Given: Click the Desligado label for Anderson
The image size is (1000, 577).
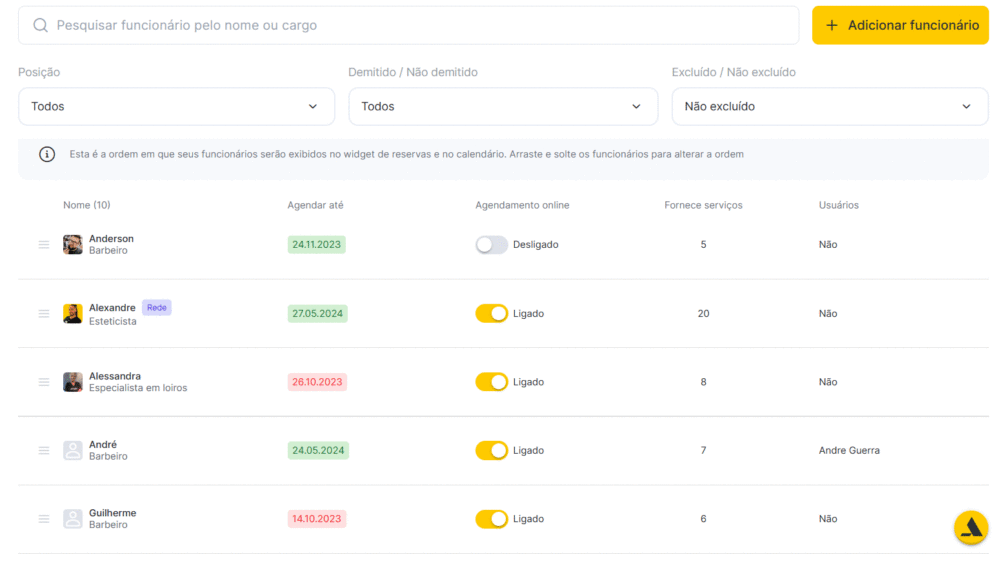Looking at the screenshot, I should tap(536, 245).
